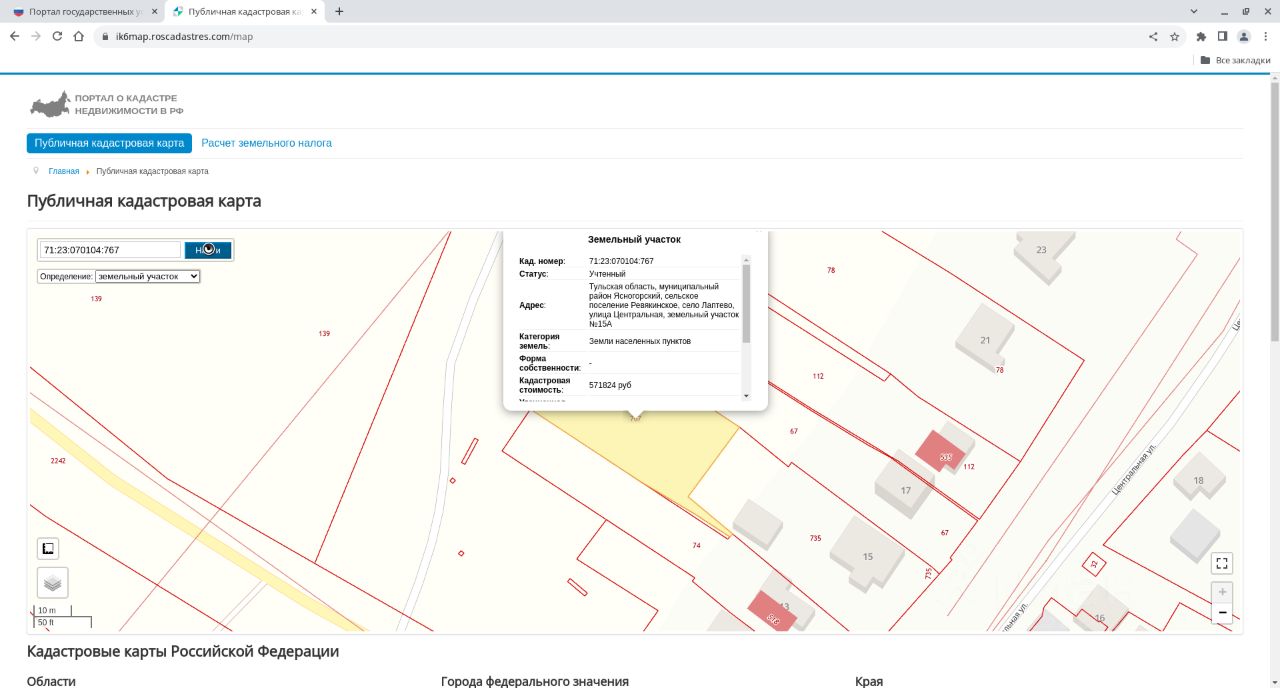1280x688 pixels.
Task: Click parcel label 74 on the map
Action: click(696, 545)
